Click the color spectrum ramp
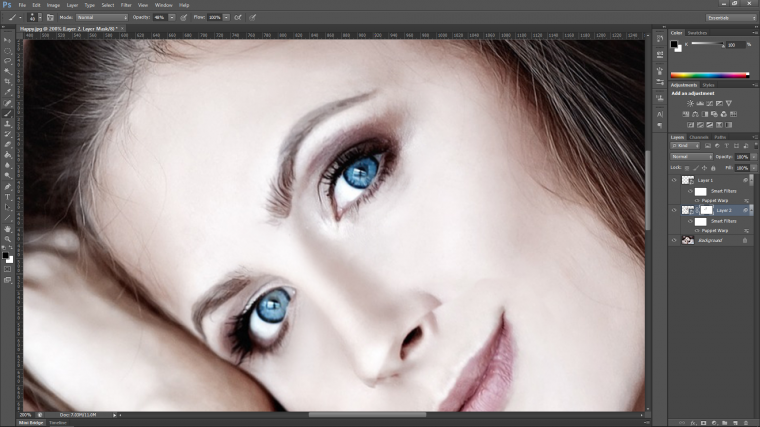This screenshot has width=760, height=427. click(710, 75)
